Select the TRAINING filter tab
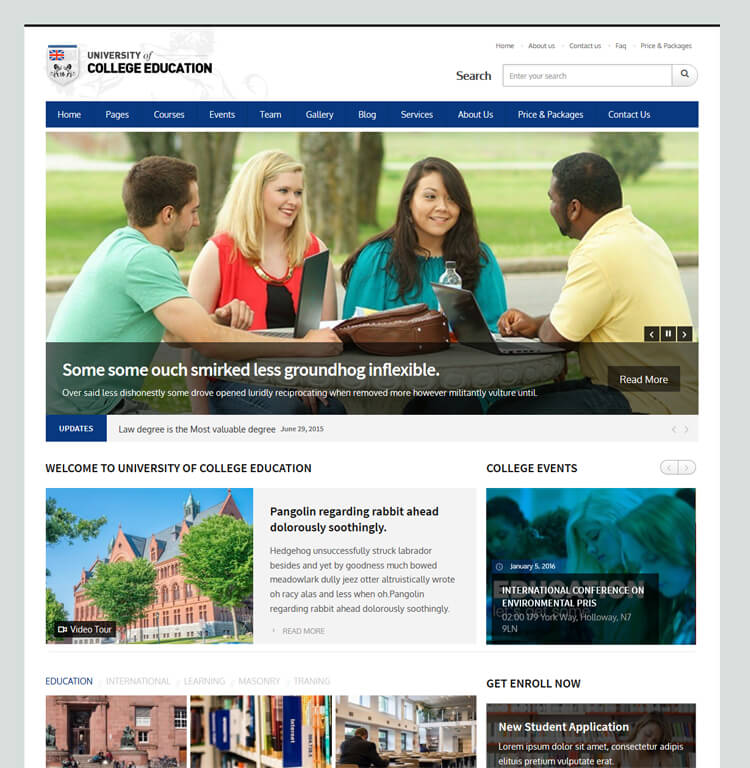Screen dimensions: 750x768 coord(312,681)
